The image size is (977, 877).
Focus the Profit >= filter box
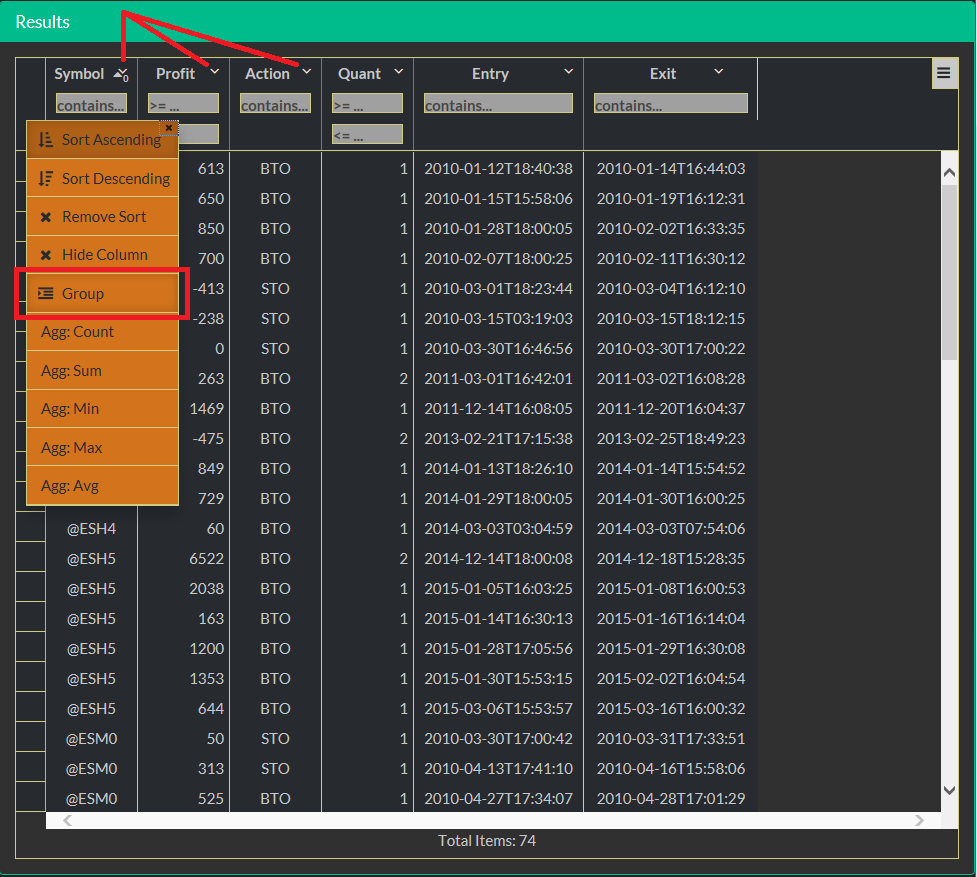click(183, 103)
